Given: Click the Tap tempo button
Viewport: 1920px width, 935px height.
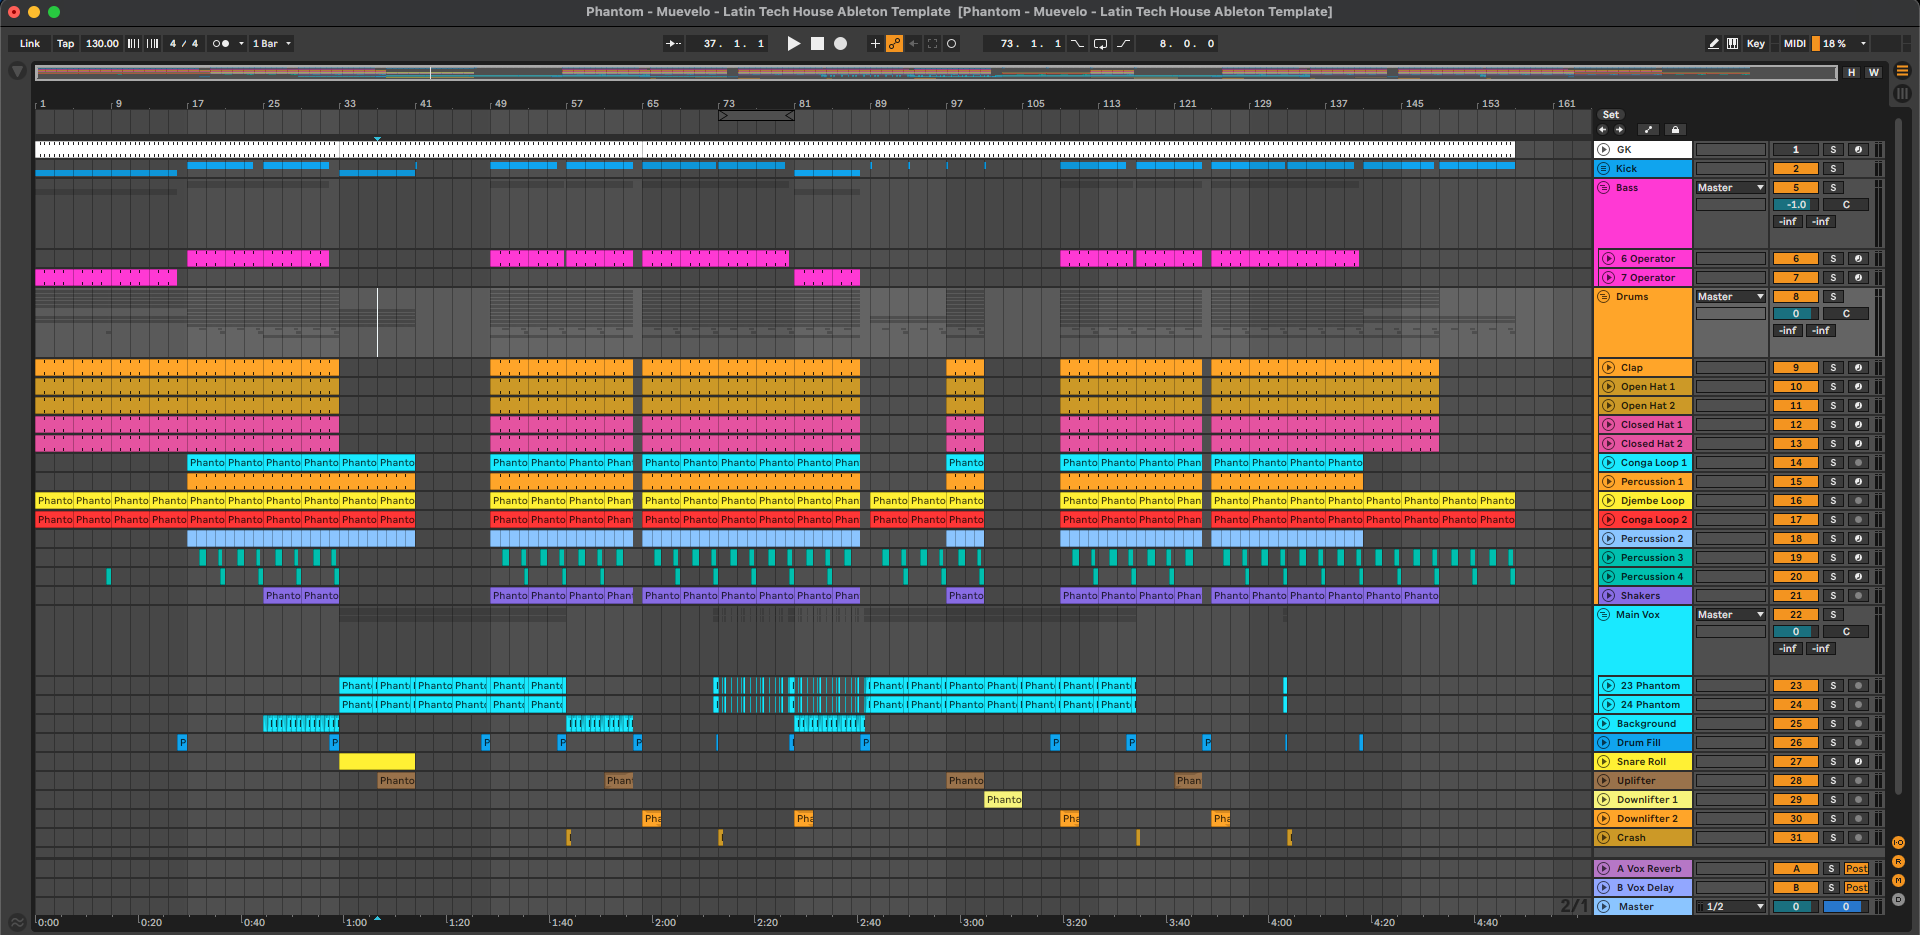Looking at the screenshot, I should (x=65, y=43).
